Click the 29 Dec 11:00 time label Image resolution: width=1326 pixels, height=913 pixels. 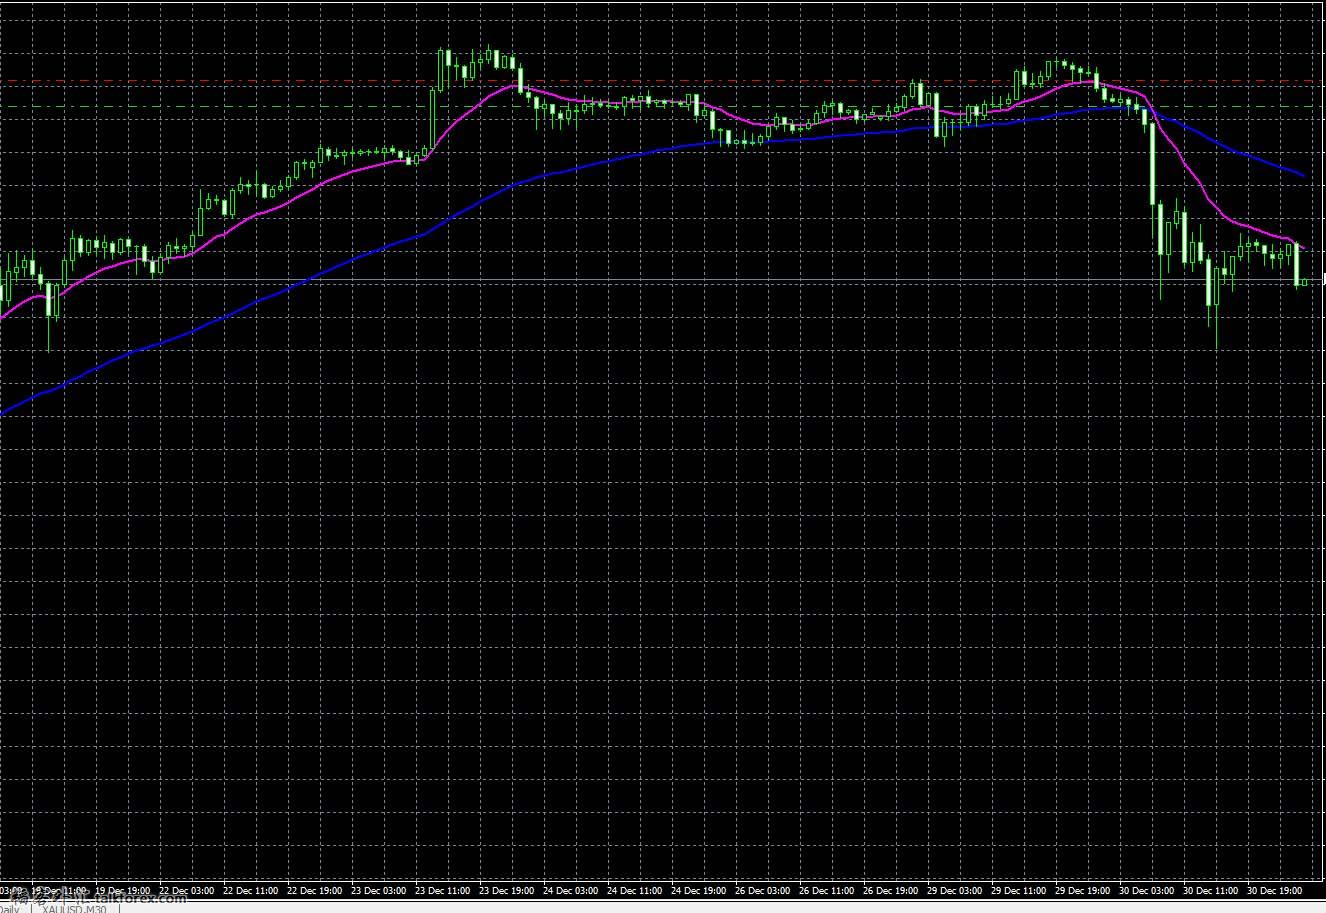(1019, 891)
